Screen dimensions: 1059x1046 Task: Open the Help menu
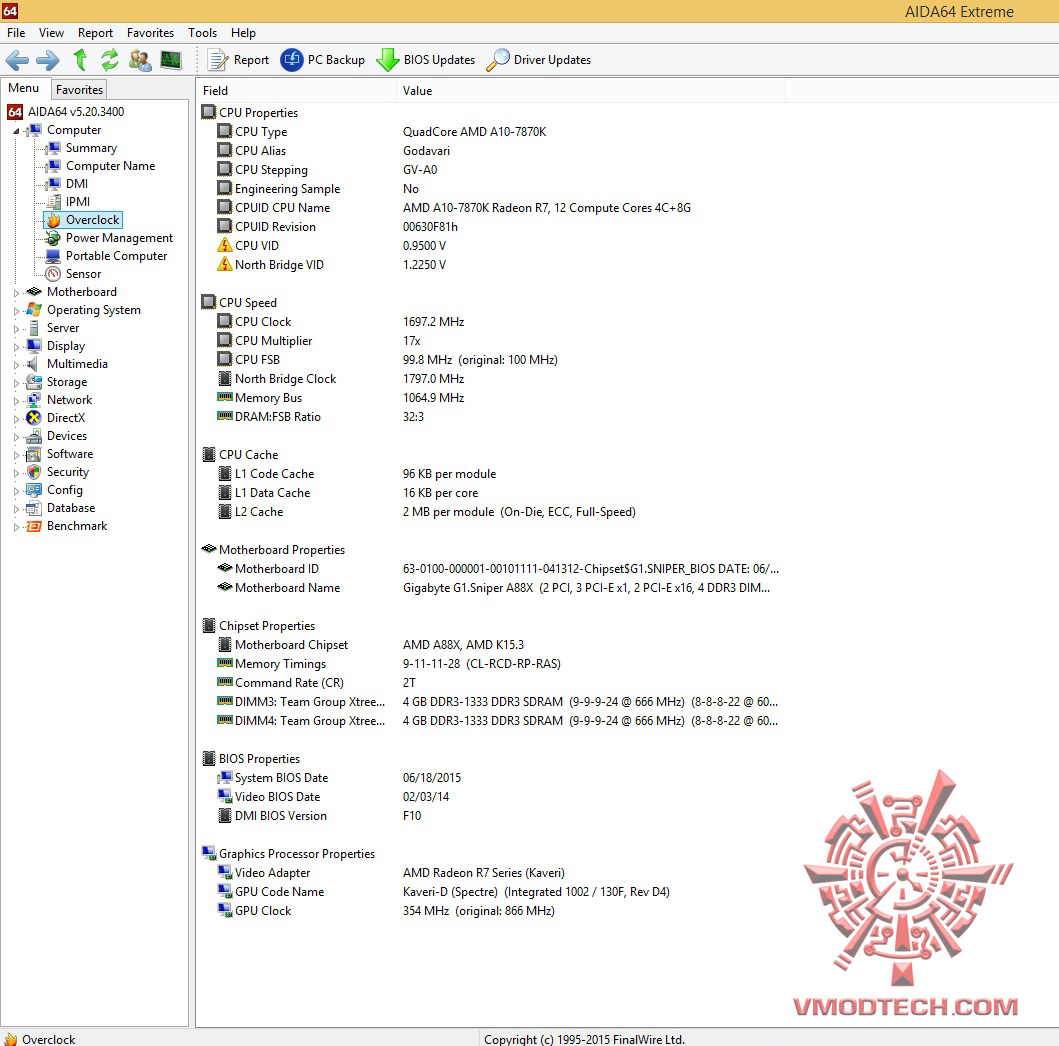(x=243, y=32)
